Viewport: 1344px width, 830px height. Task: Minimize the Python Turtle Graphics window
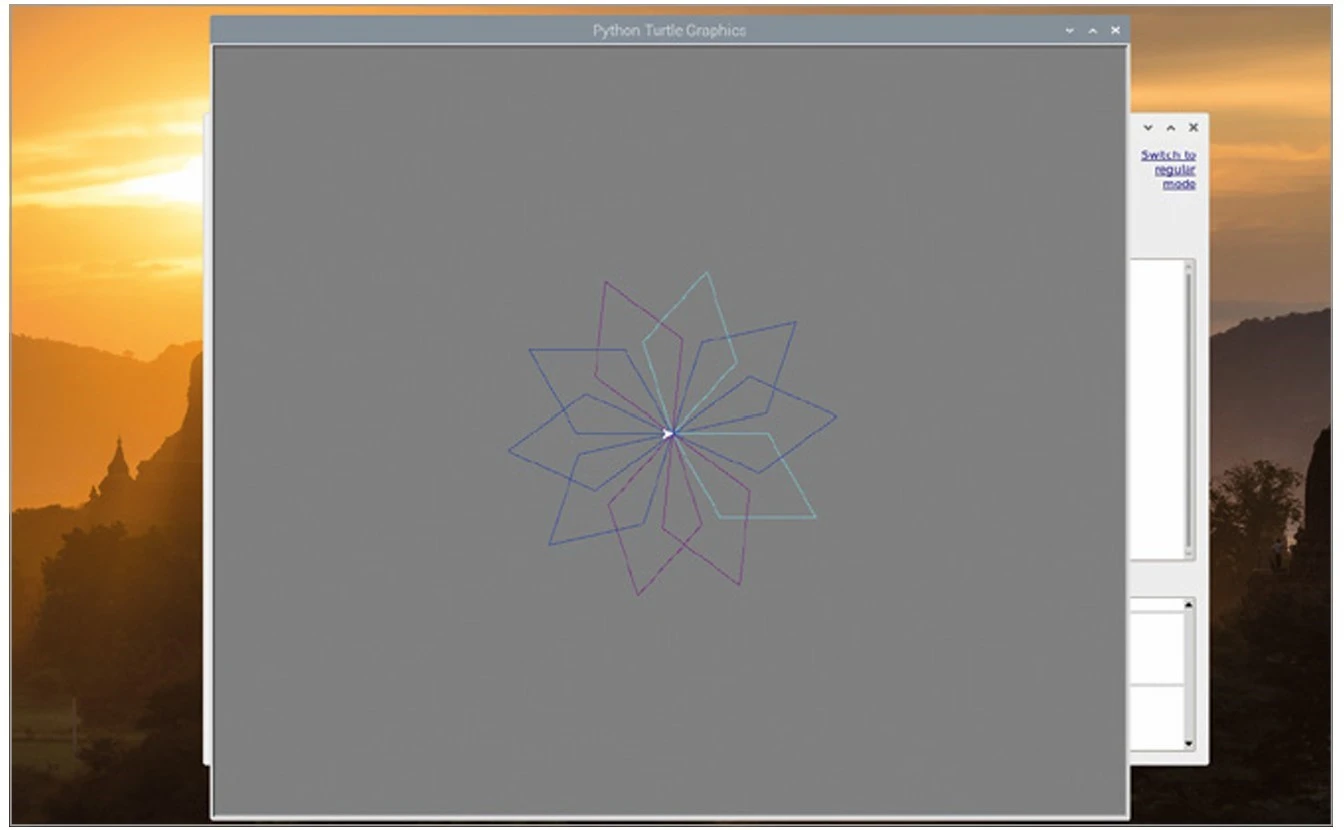(x=1070, y=31)
